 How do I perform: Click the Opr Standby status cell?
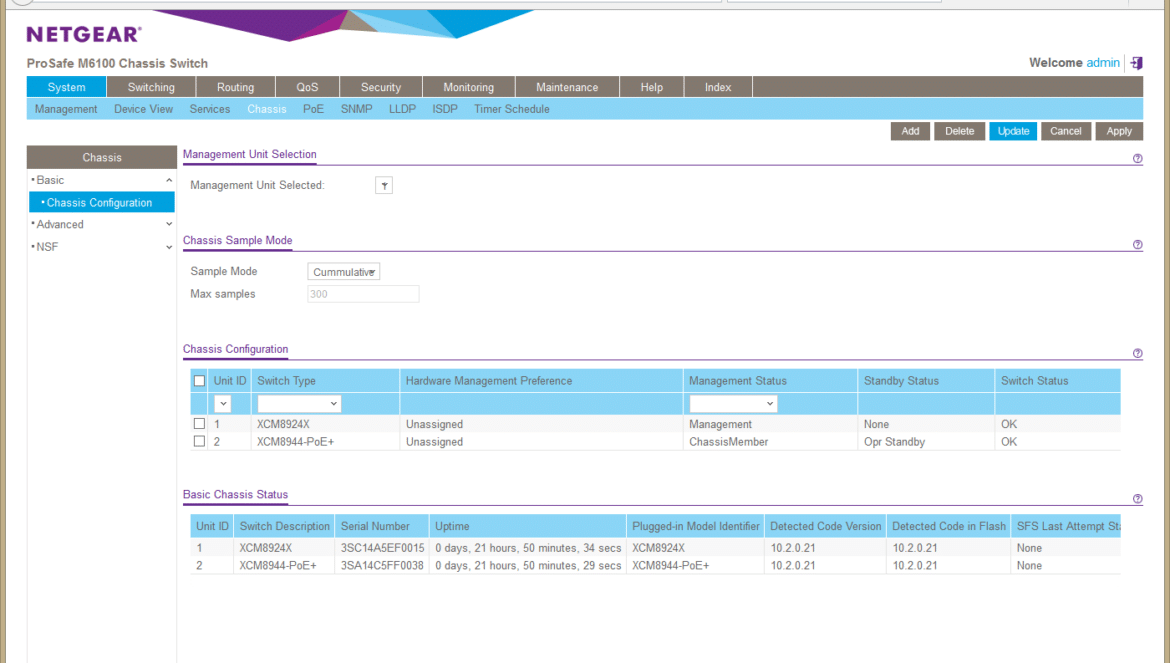click(894, 442)
